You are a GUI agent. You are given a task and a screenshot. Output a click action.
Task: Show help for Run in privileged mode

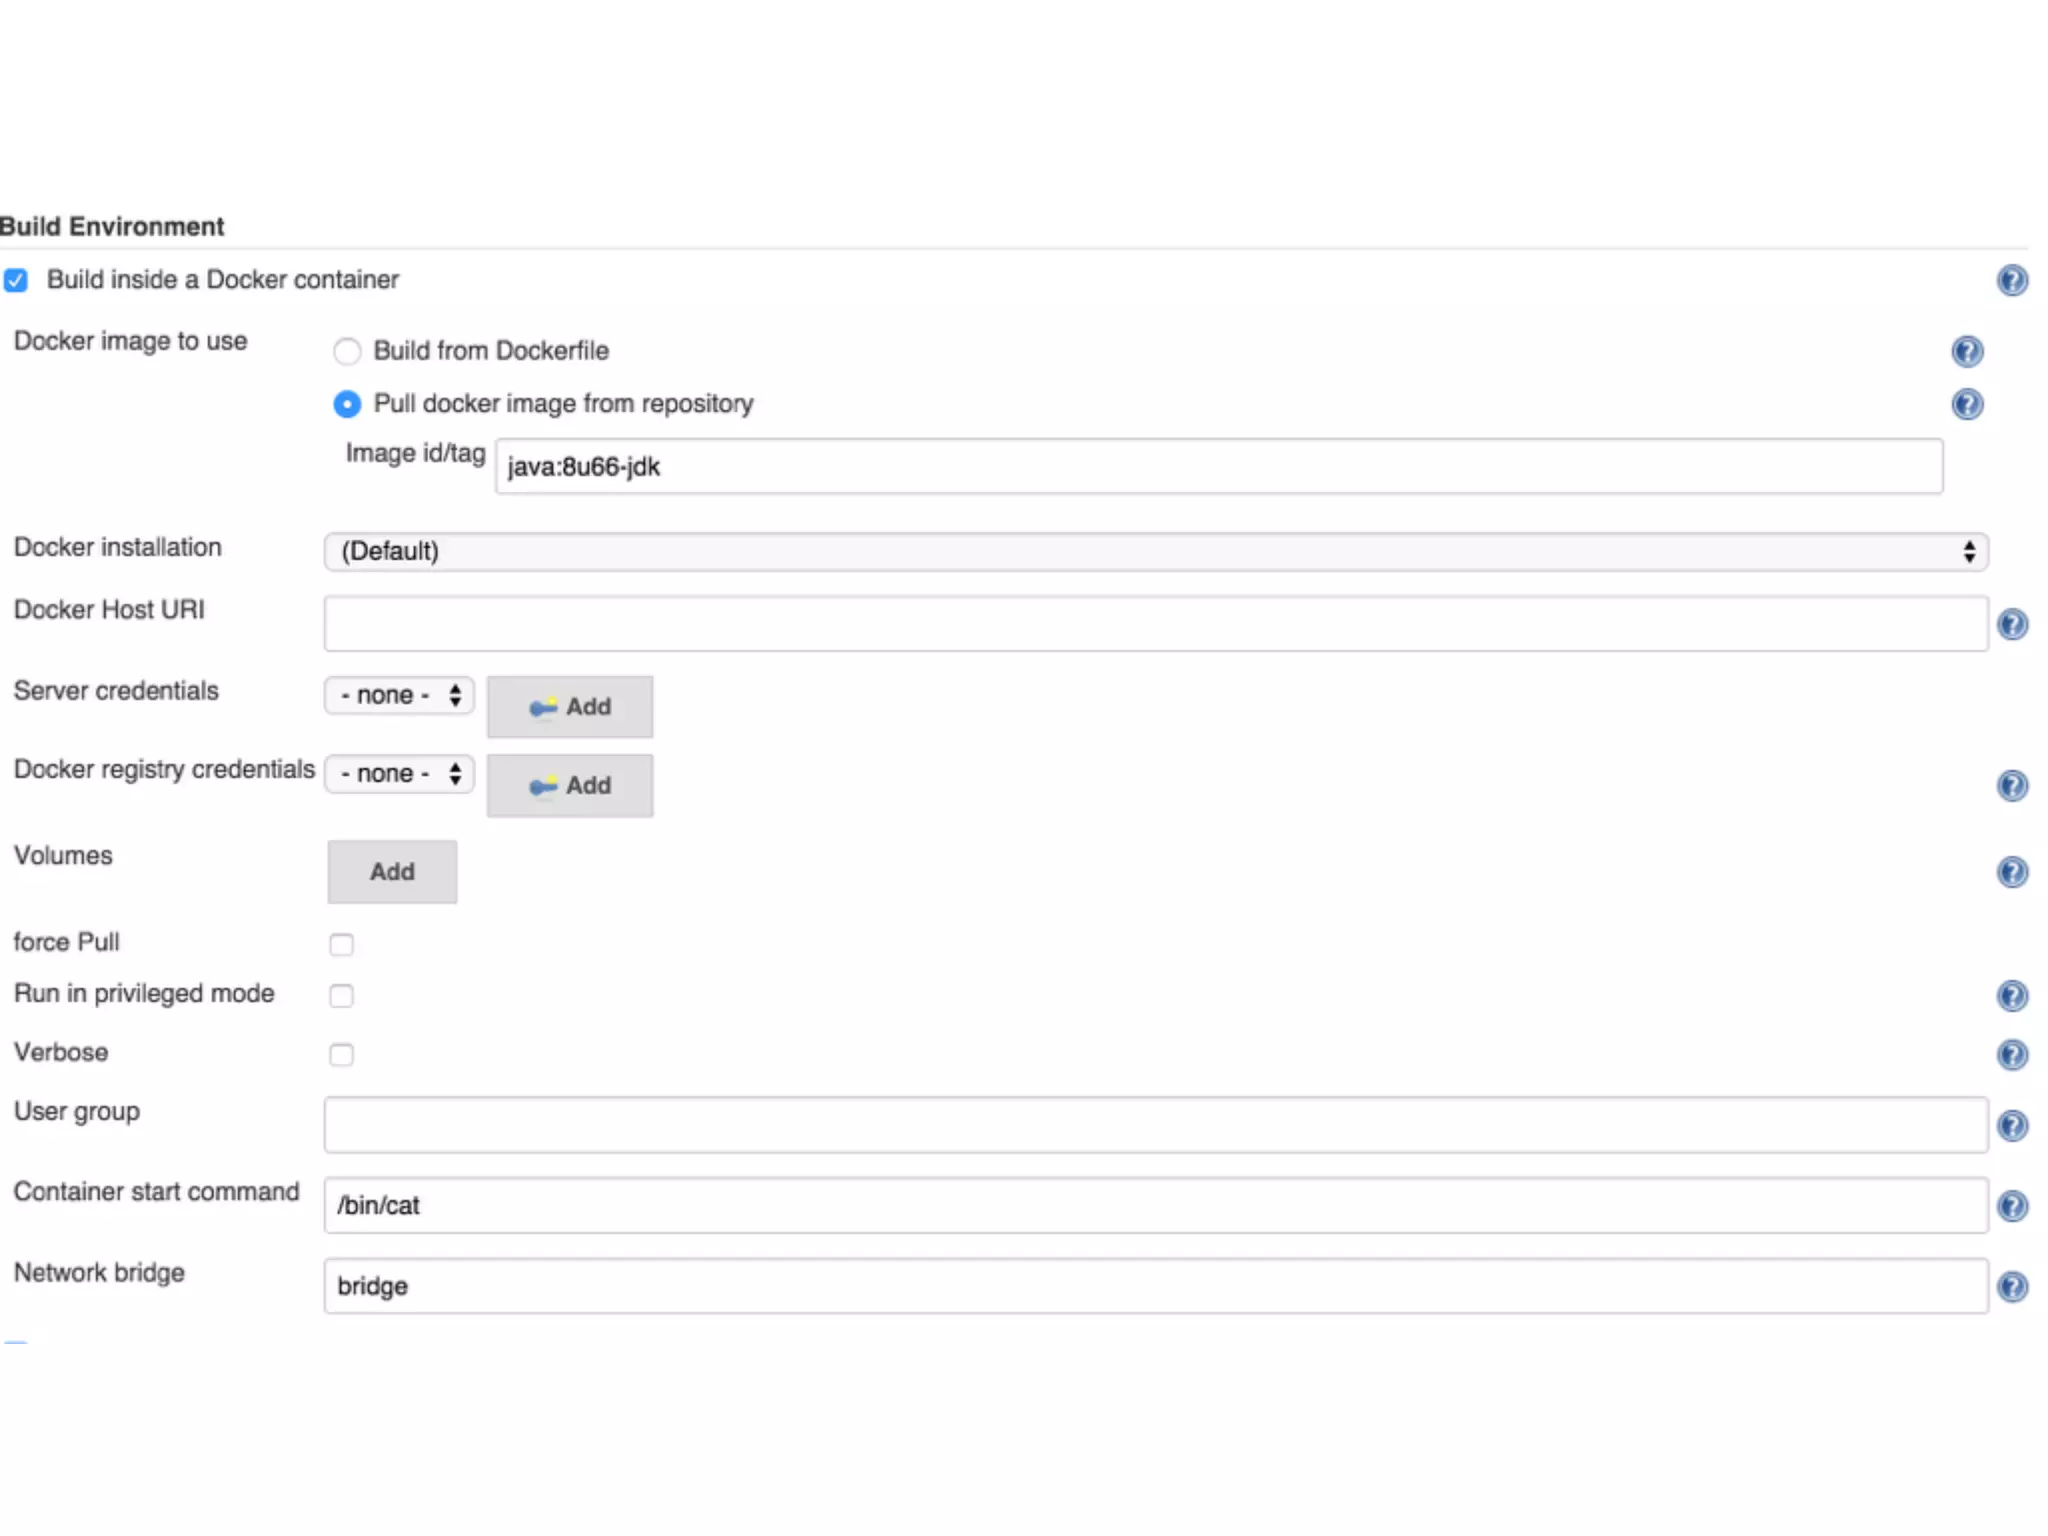[2011, 996]
